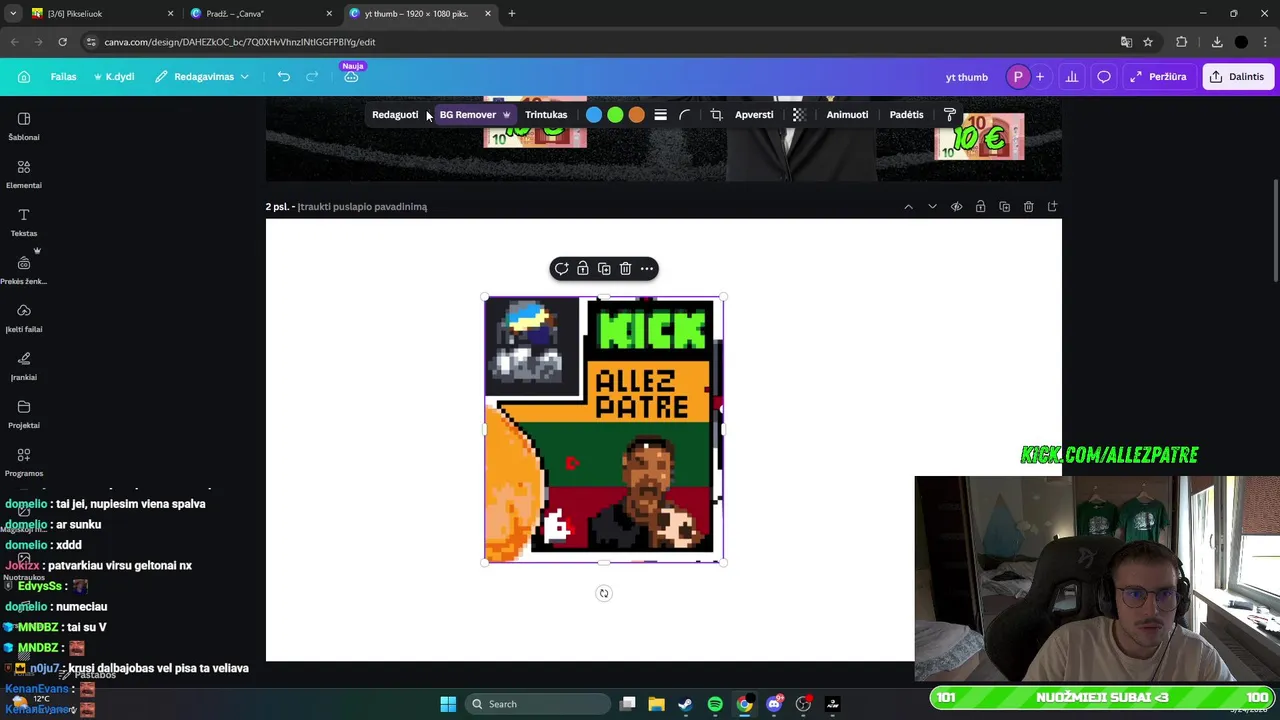Click the Apversti flip button
The height and width of the screenshot is (720, 1280).
tap(754, 115)
